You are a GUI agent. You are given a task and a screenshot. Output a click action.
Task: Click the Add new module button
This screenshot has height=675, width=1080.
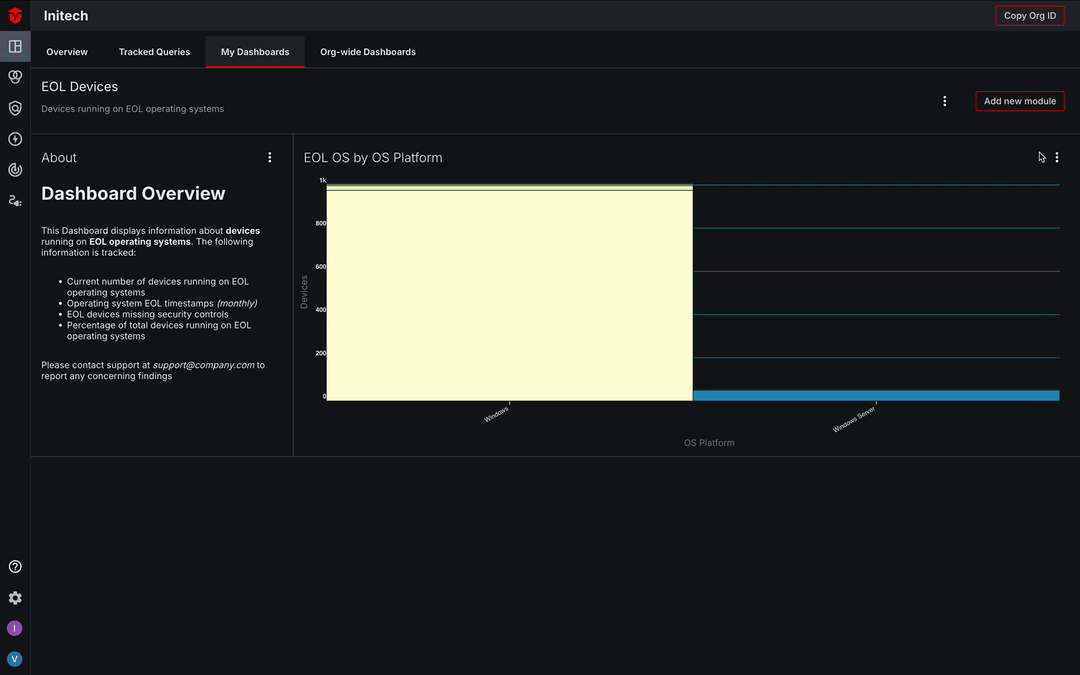tap(1020, 101)
